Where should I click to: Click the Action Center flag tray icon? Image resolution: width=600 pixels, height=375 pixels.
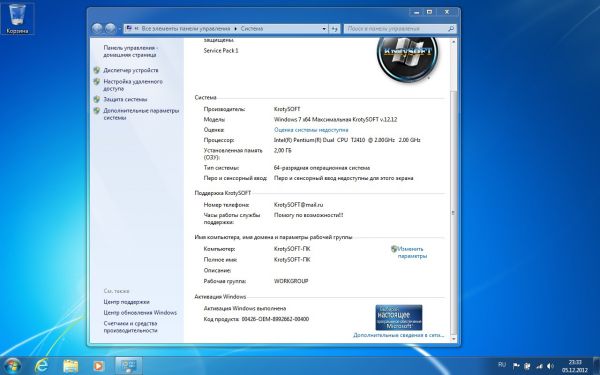pyautogui.click(x=516, y=366)
